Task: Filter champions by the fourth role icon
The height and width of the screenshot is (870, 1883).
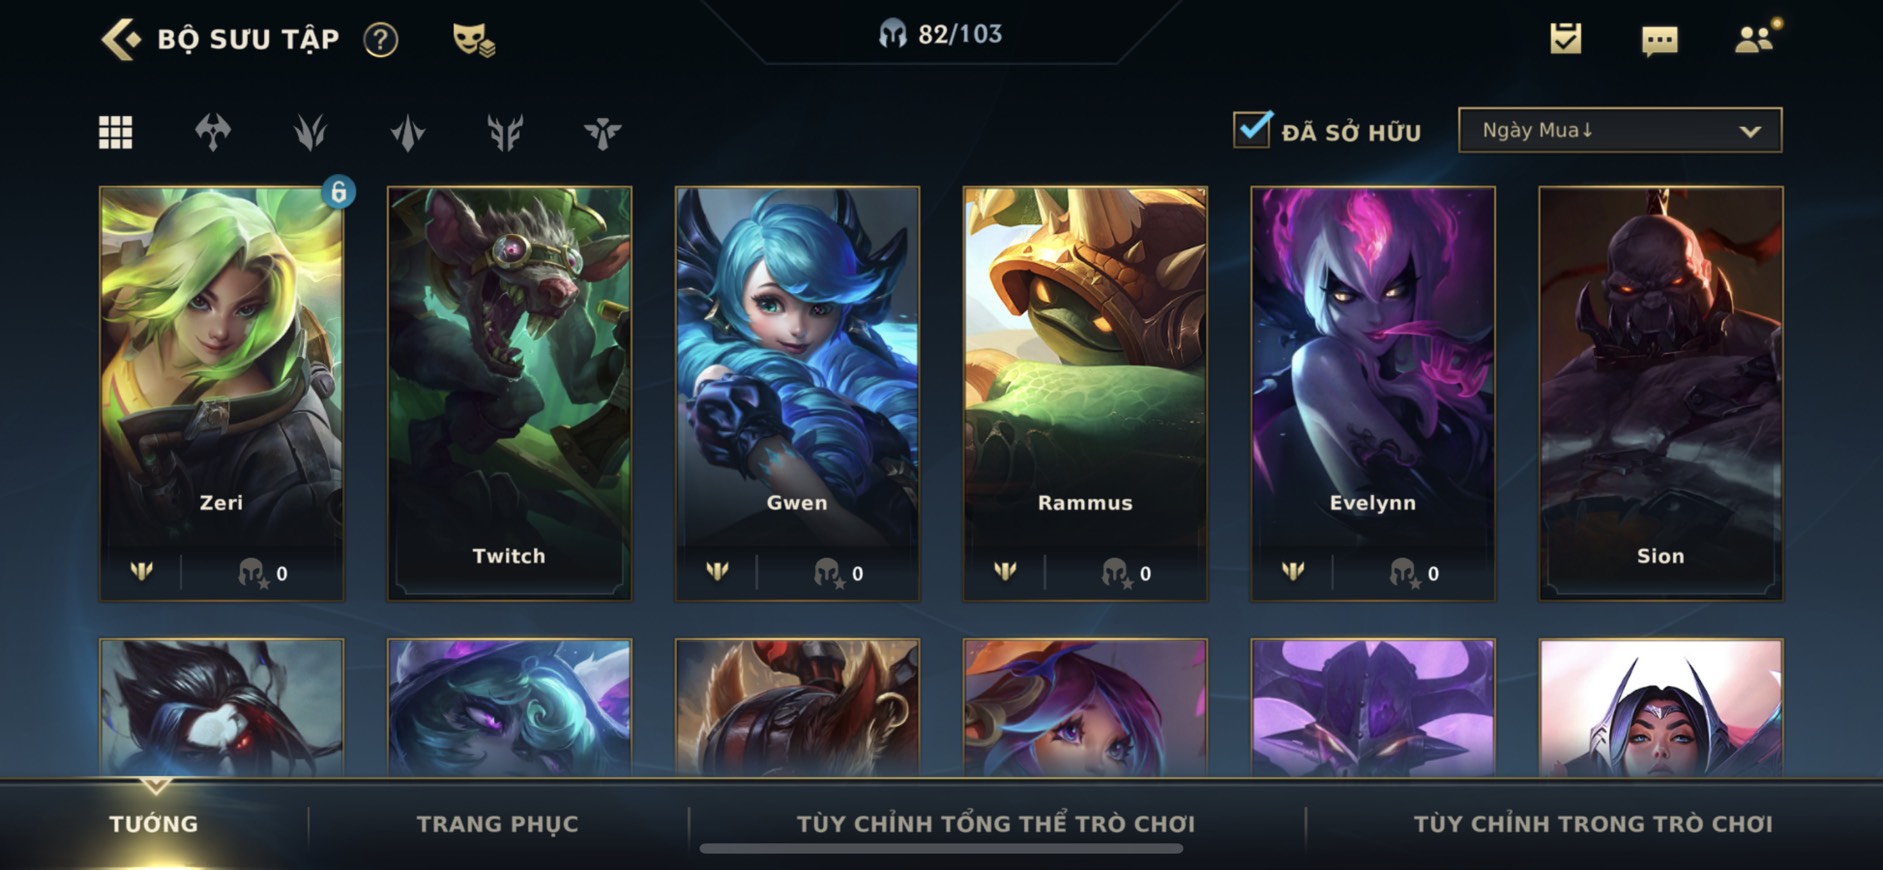Action: (505, 132)
